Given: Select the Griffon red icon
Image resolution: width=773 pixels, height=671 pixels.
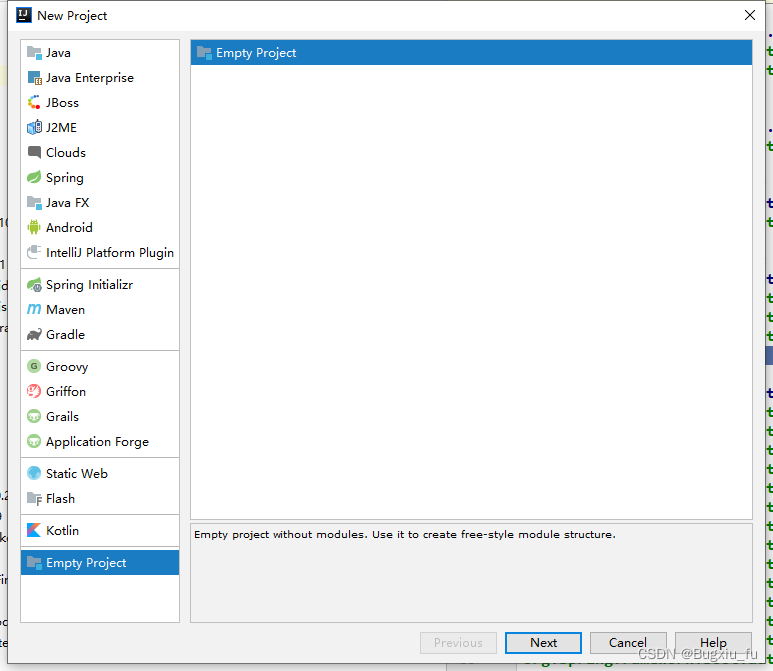Looking at the screenshot, I should tap(34, 391).
